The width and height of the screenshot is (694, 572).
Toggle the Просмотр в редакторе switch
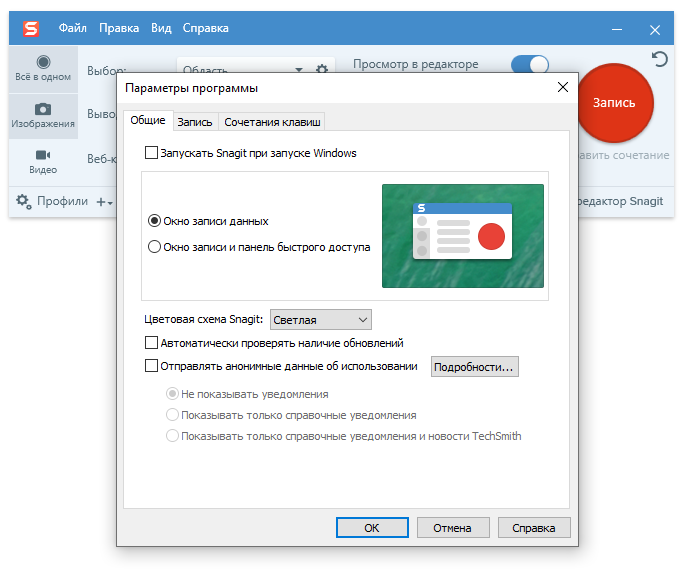click(530, 65)
